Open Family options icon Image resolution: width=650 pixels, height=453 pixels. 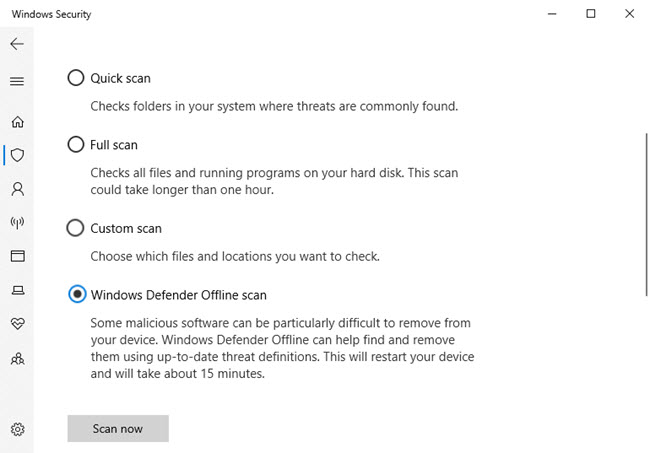(17, 358)
